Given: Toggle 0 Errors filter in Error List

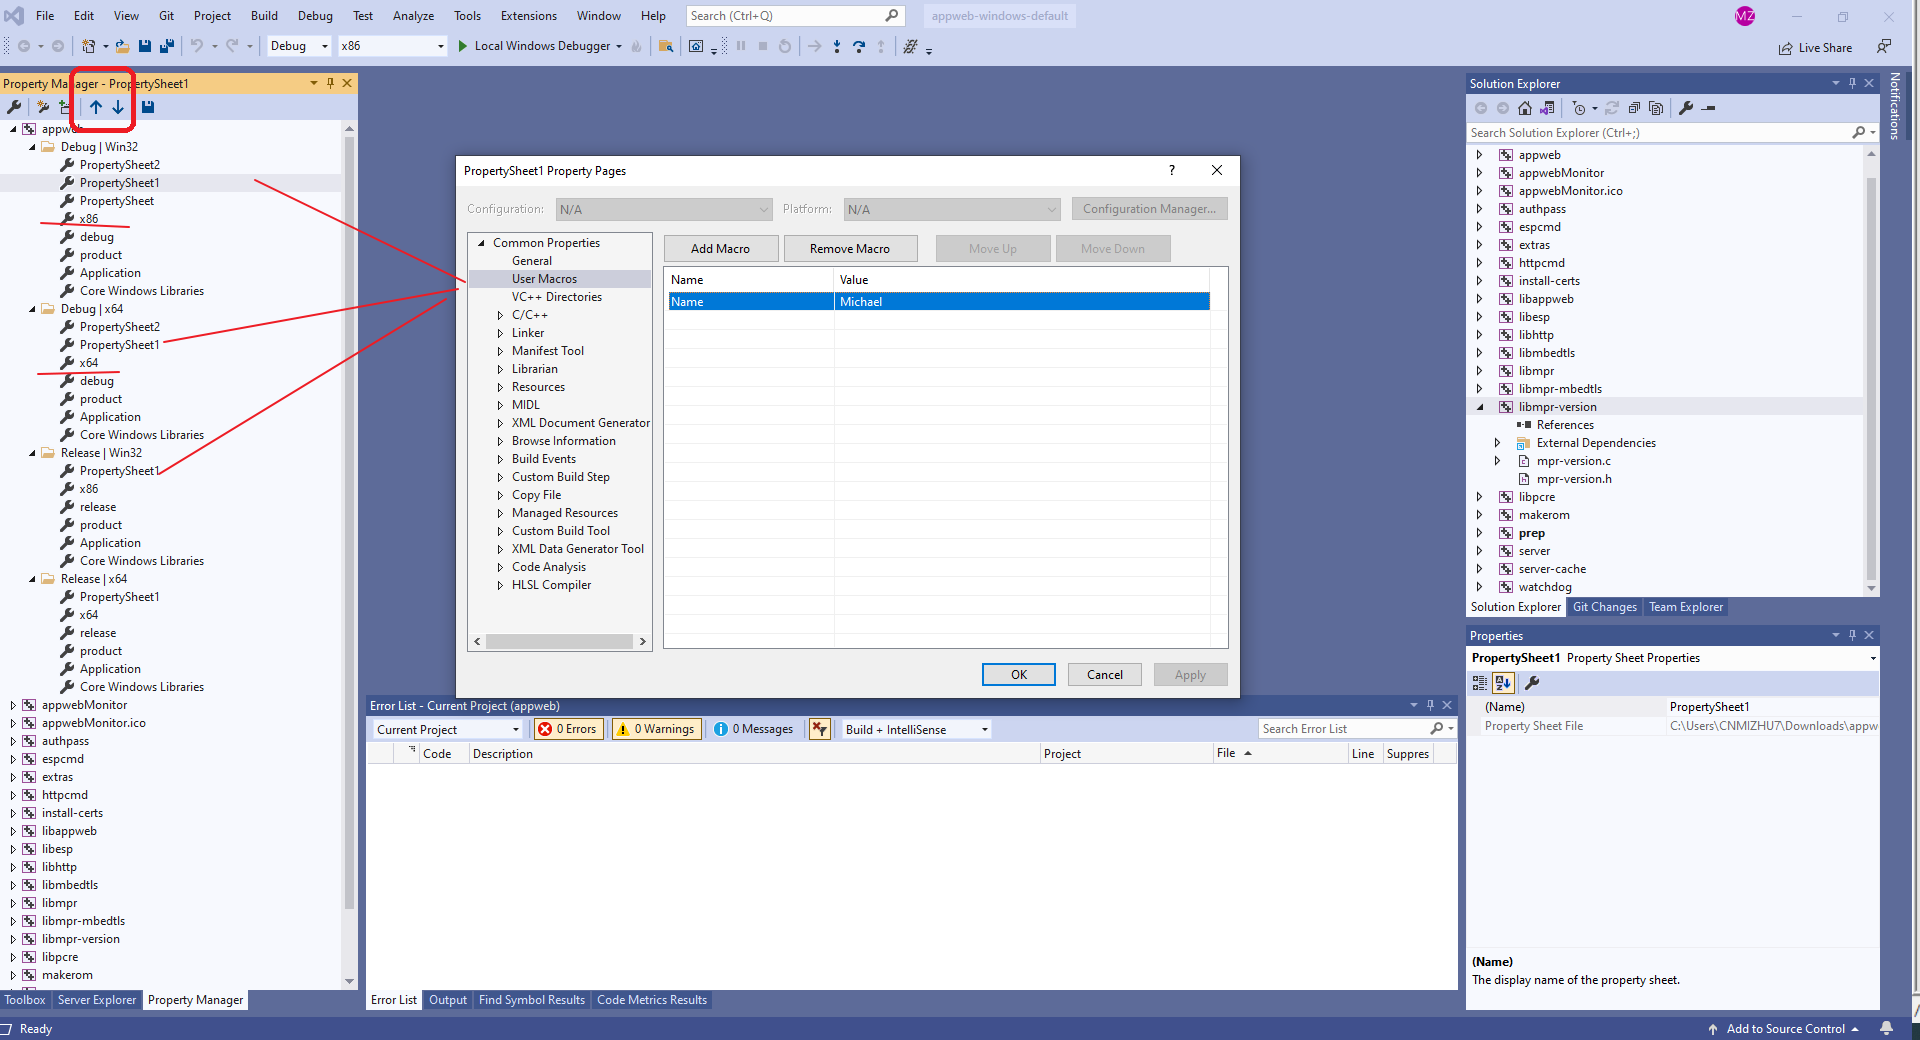Looking at the screenshot, I should click(568, 729).
